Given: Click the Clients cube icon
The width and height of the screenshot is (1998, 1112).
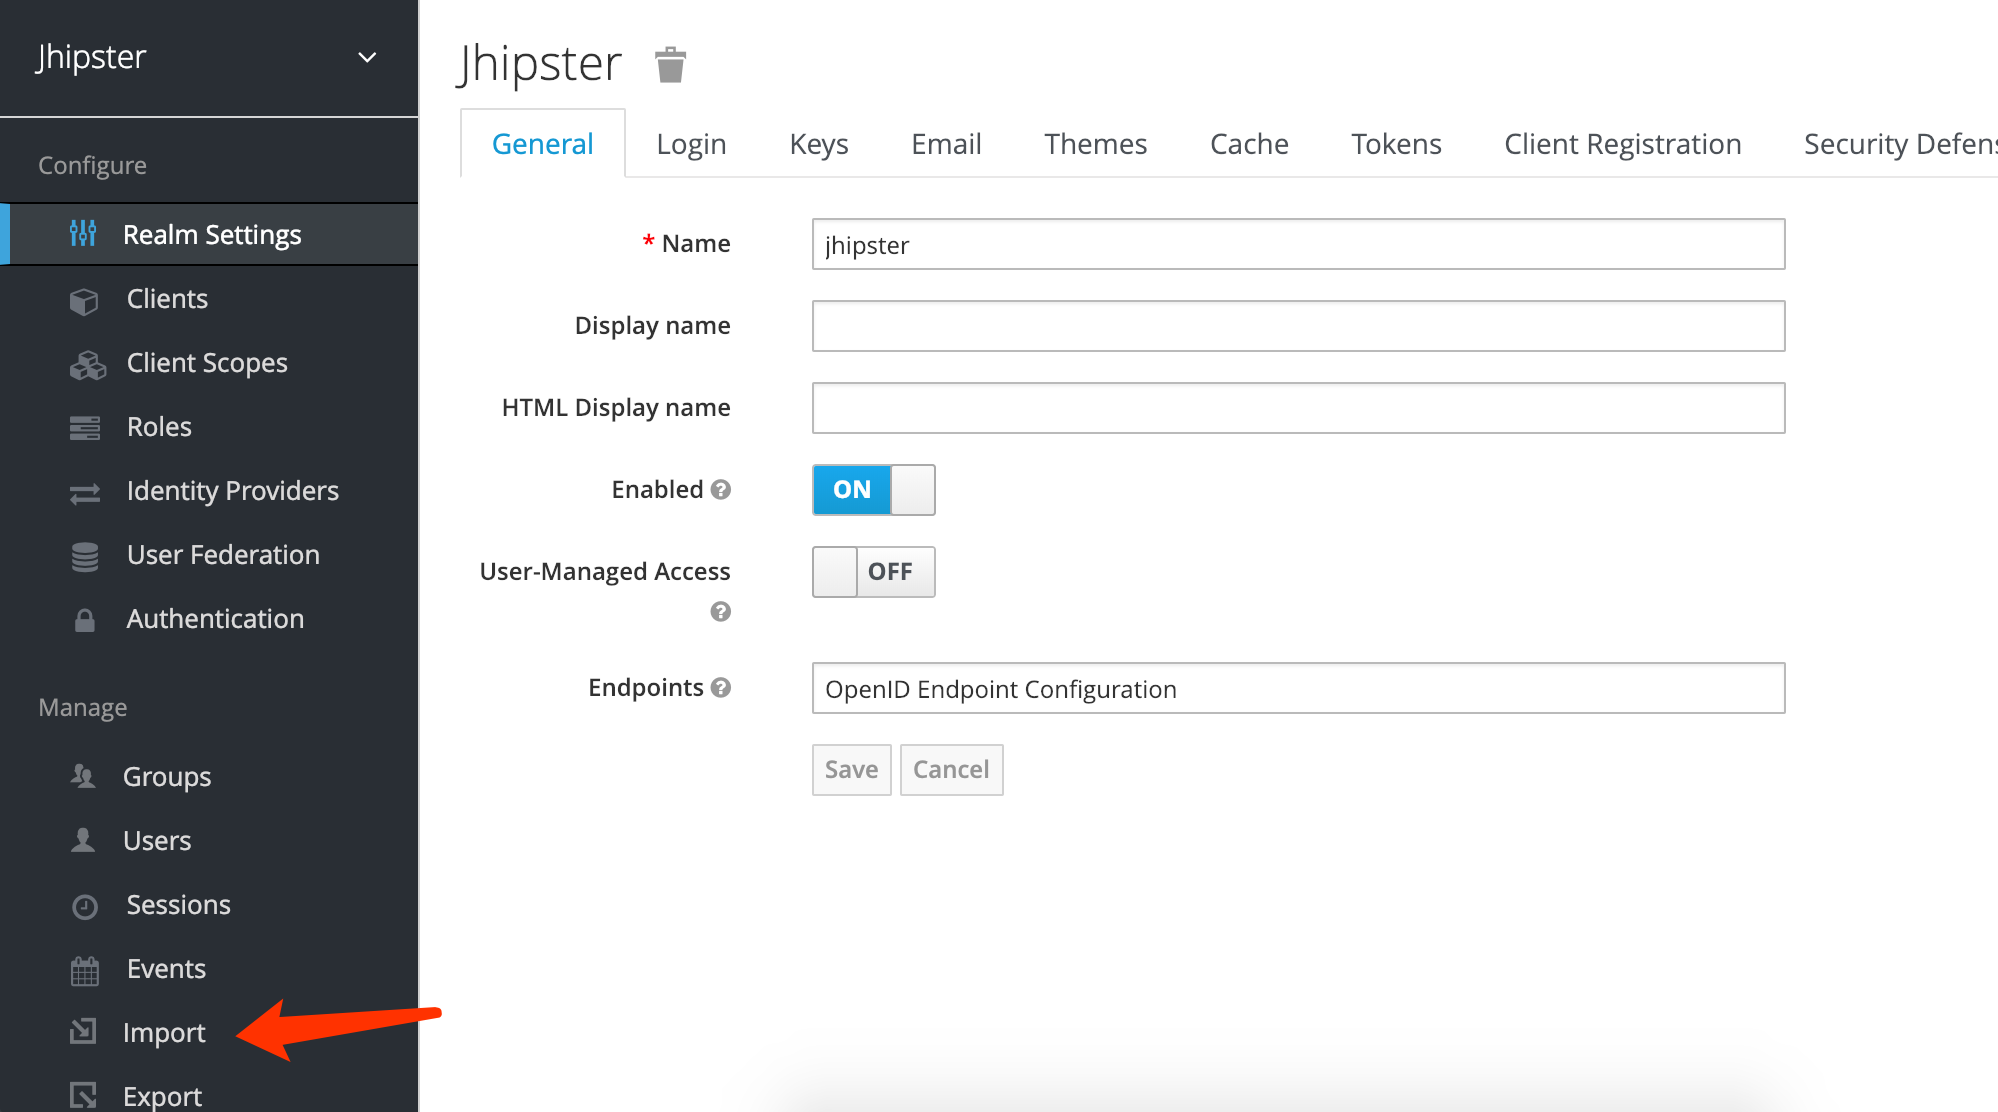Looking at the screenshot, I should [84, 300].
